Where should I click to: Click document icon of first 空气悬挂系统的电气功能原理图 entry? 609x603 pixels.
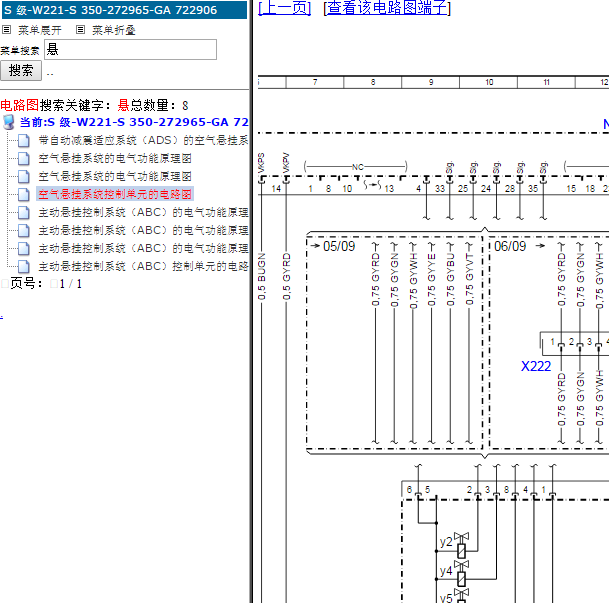click(24, 158)
